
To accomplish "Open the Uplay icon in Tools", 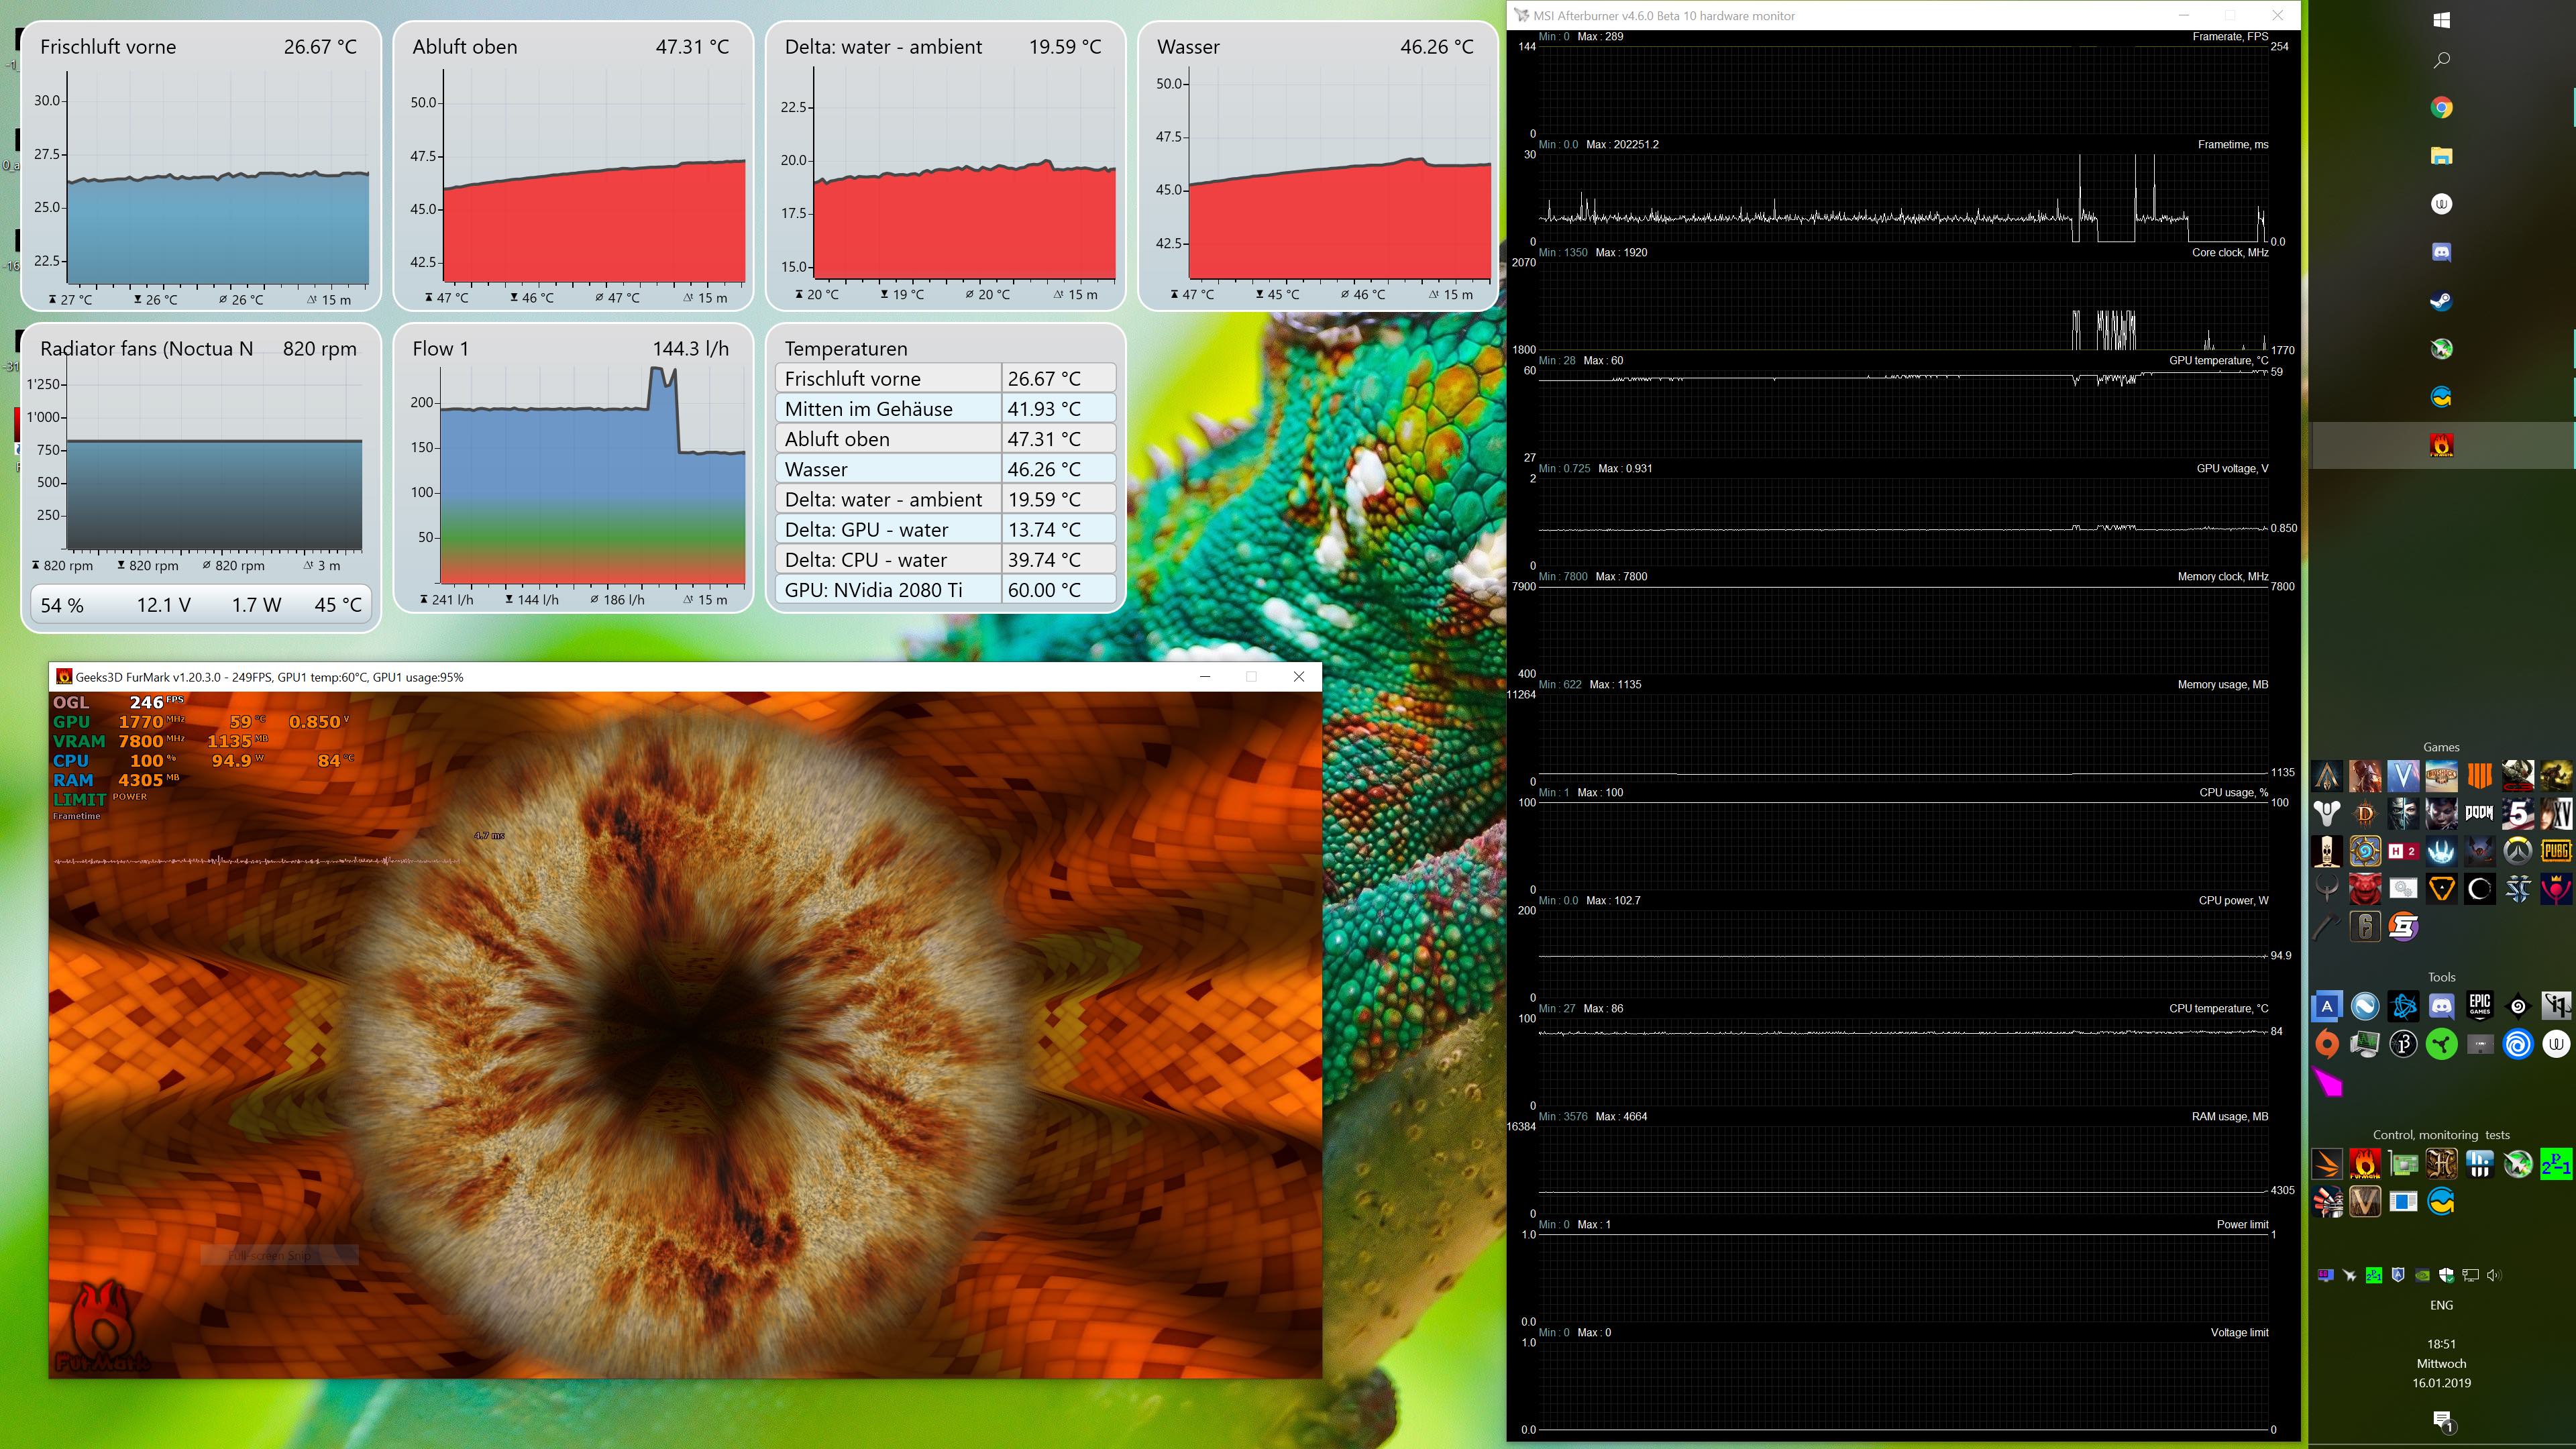I will coord(2518,1044).
